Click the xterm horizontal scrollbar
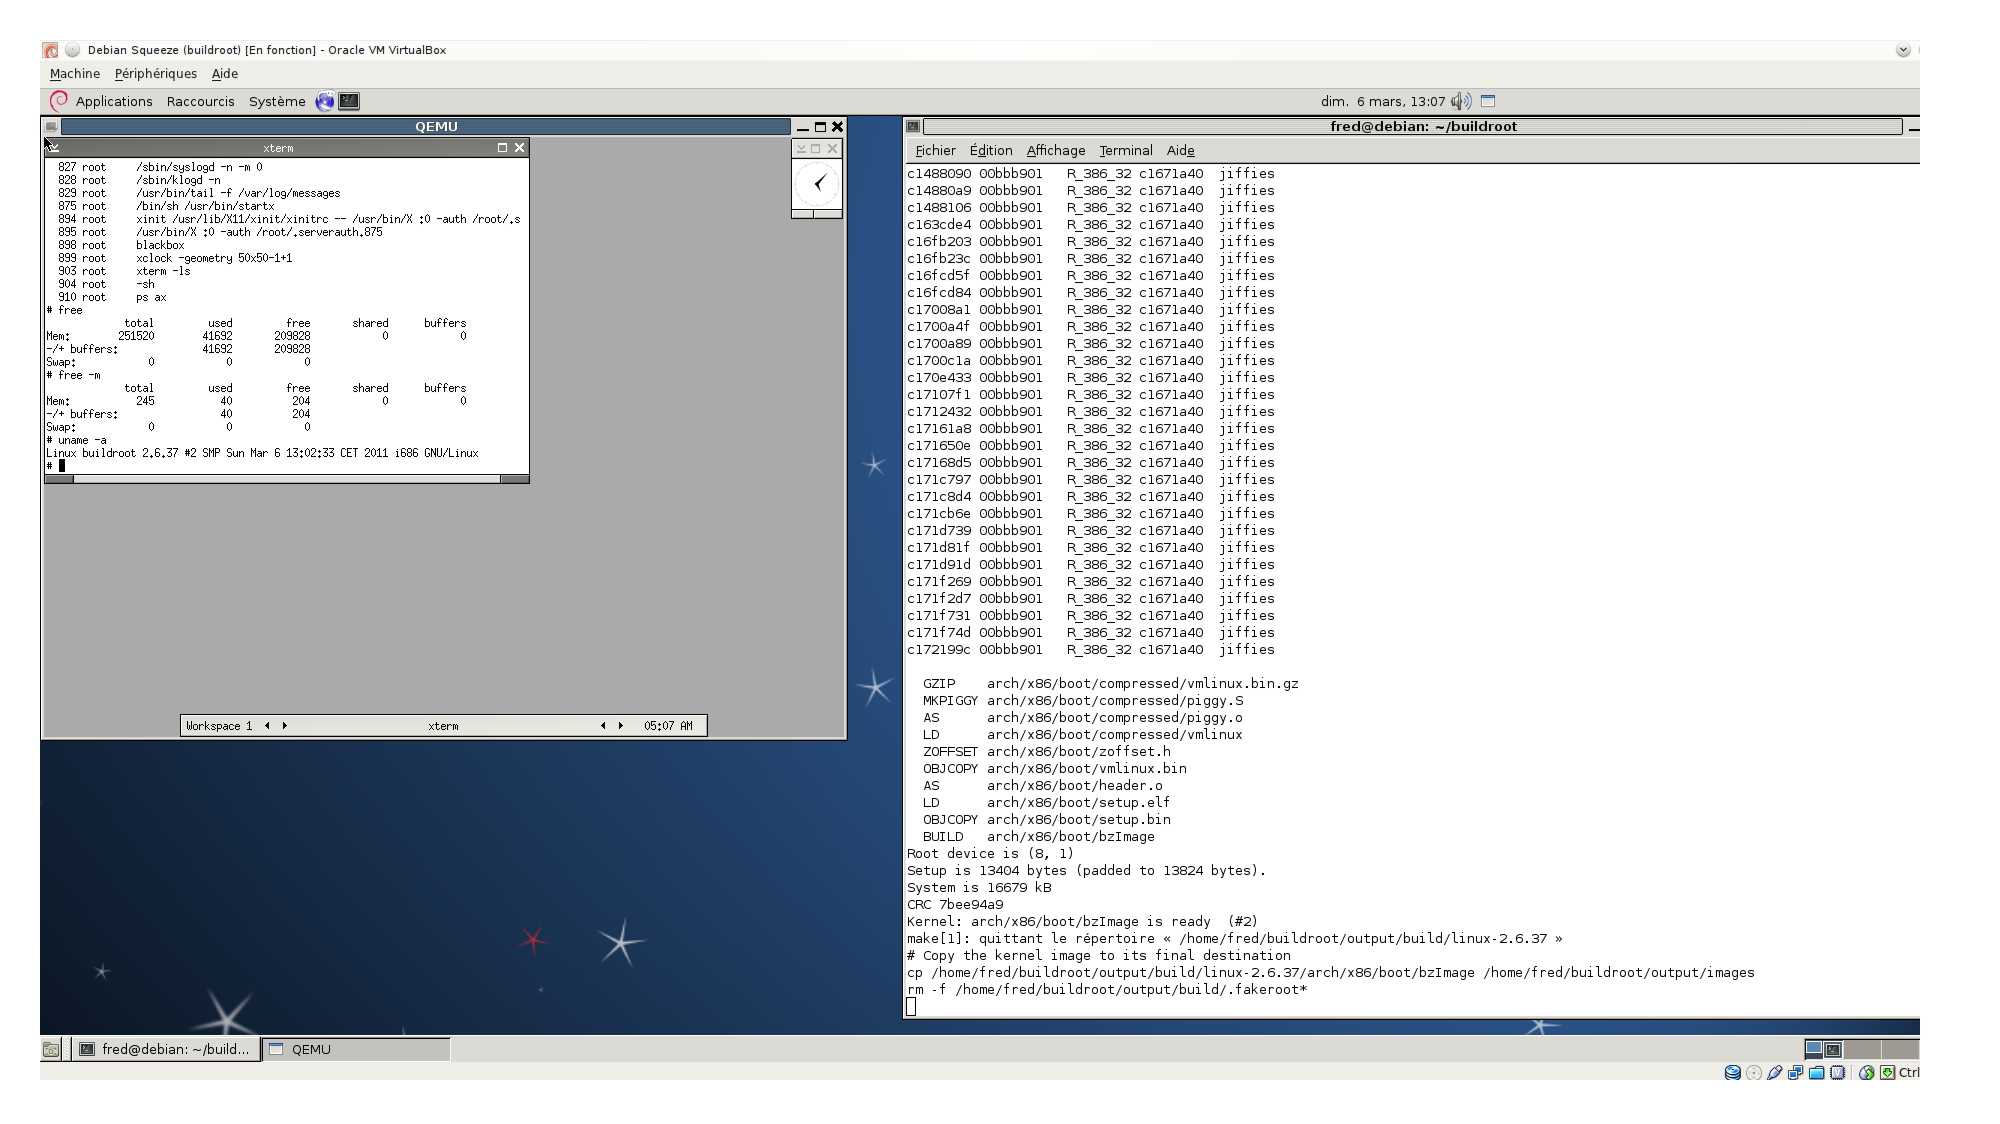 pyautogui.click(x=286, y=479)
